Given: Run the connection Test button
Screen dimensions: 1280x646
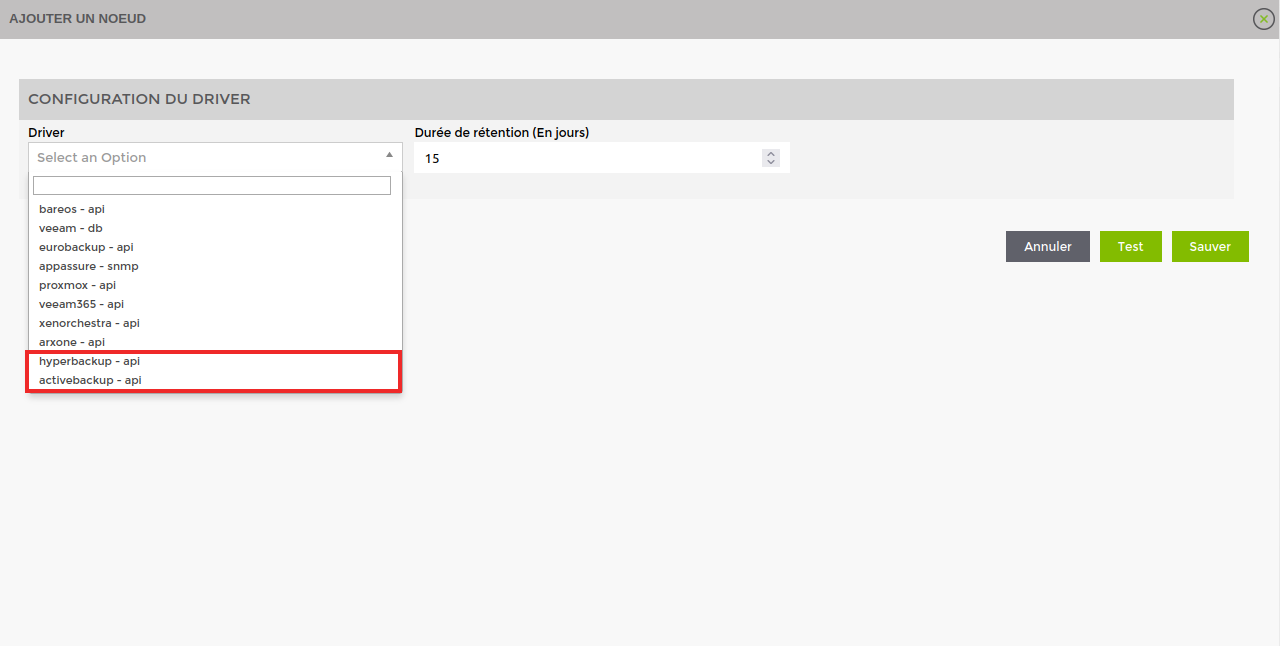Looking at the screenshot, I should (1130, 247).
